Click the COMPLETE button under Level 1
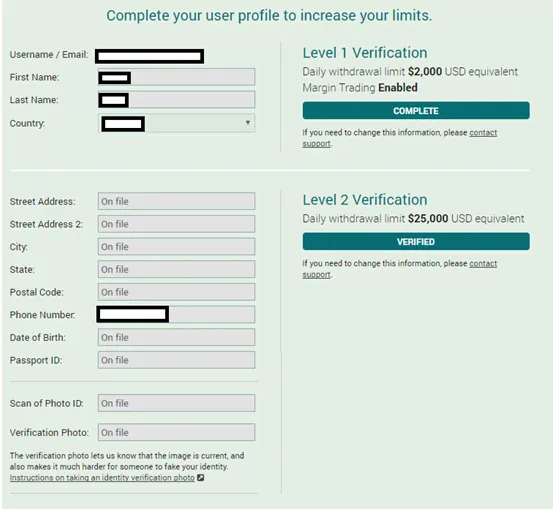 tap(416, 111)
